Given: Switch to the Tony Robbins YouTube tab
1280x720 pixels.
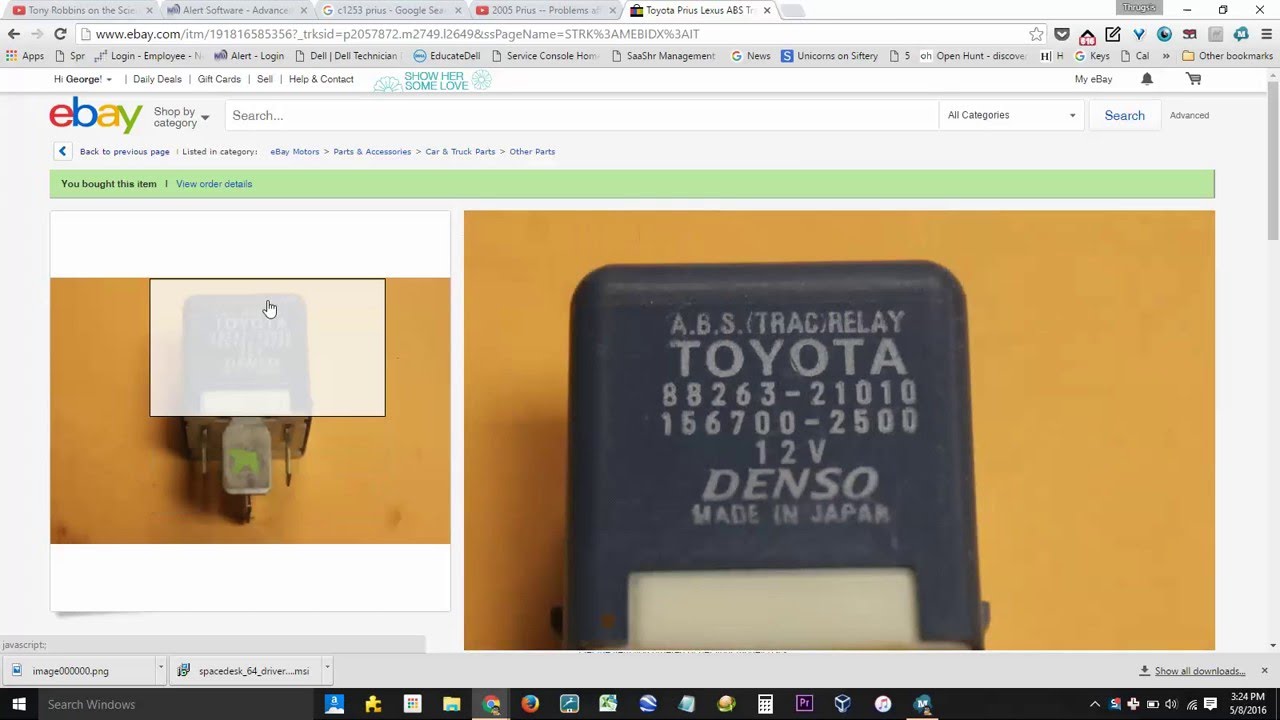Looking at the screenshot, I should coord(82,11).
